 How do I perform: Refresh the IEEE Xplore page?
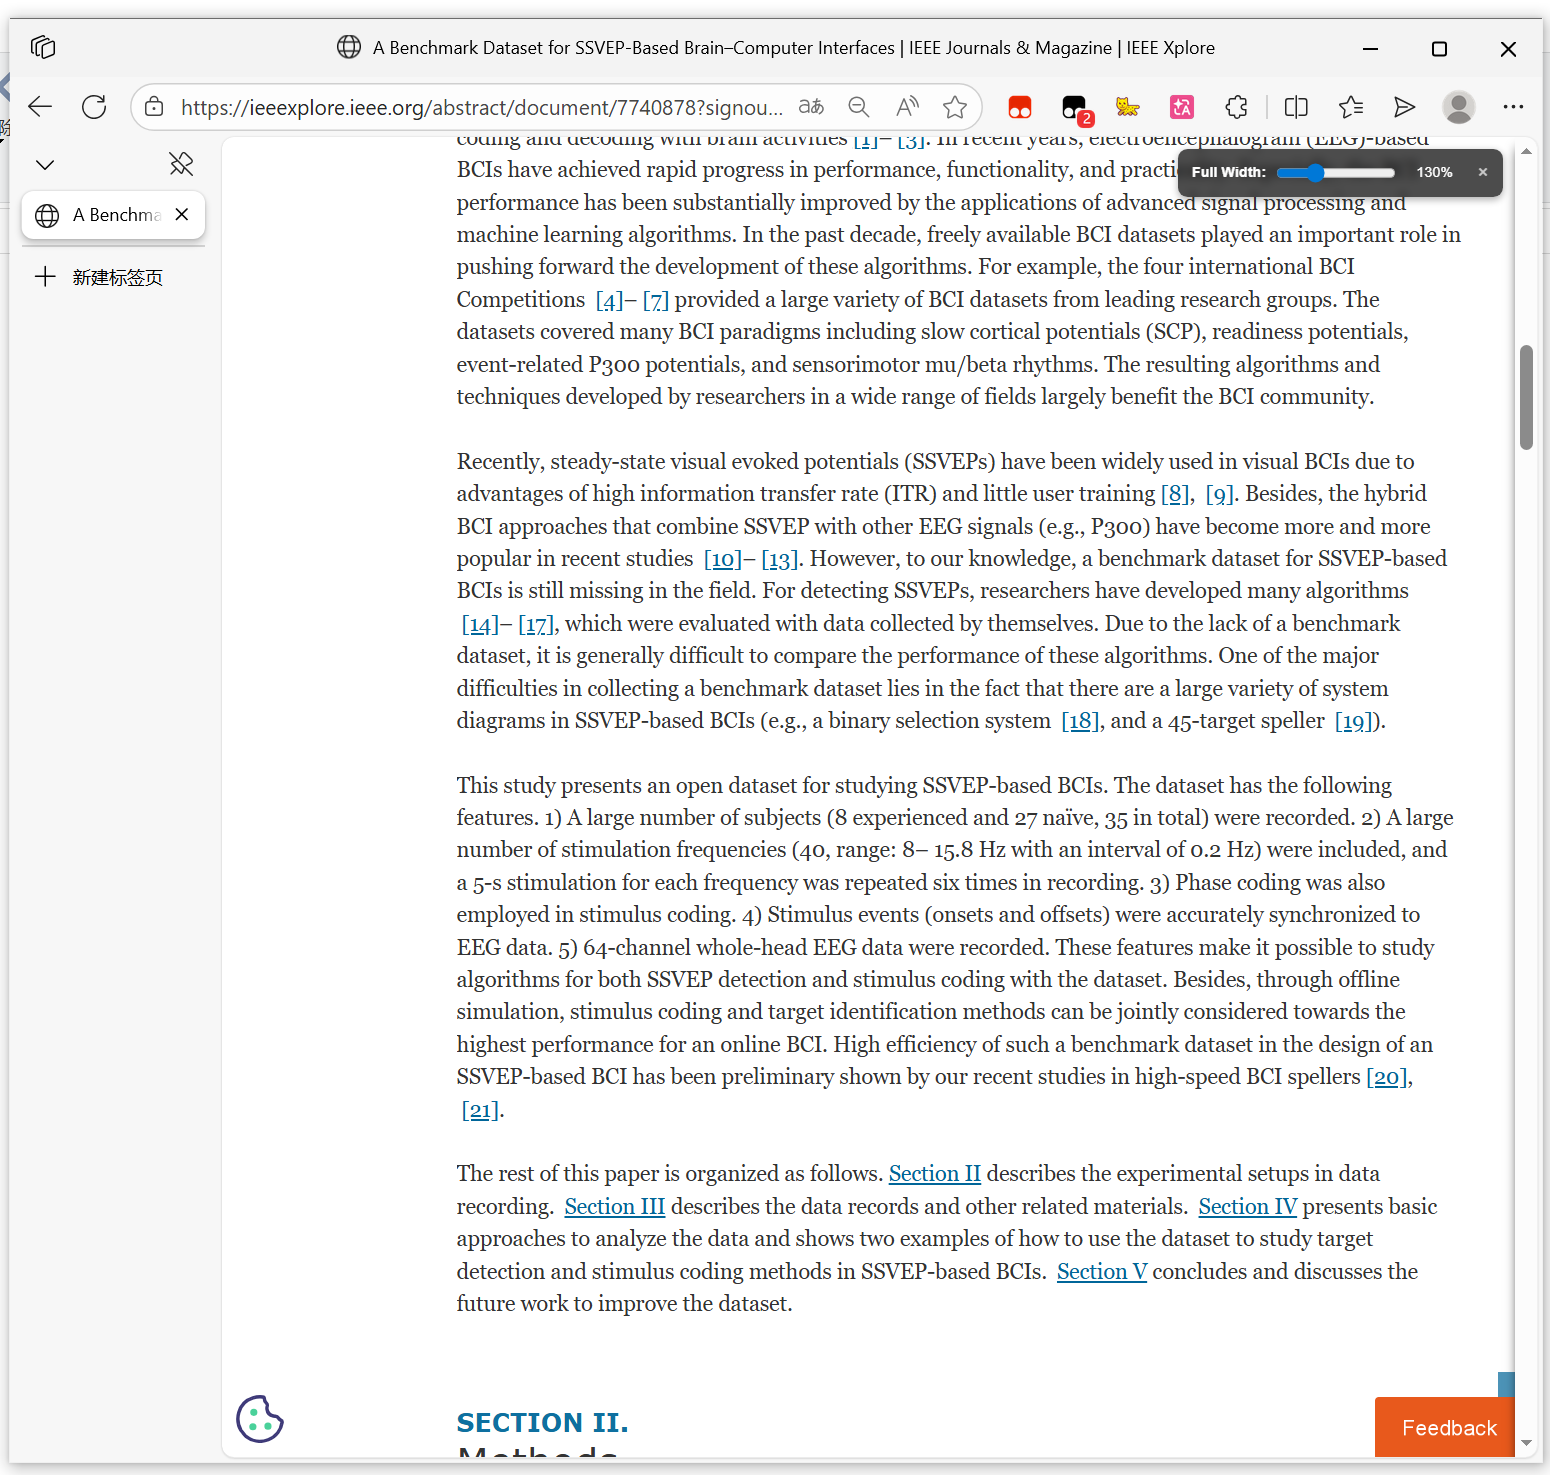94,107
